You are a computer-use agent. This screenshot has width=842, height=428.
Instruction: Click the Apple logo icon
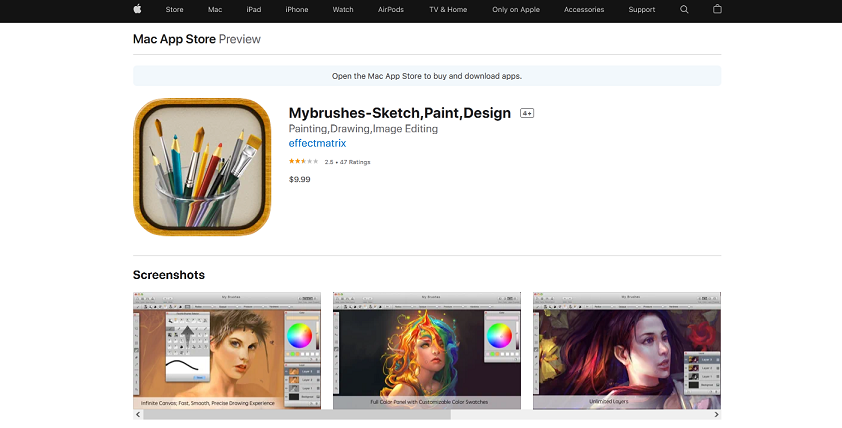pos(137,9)
